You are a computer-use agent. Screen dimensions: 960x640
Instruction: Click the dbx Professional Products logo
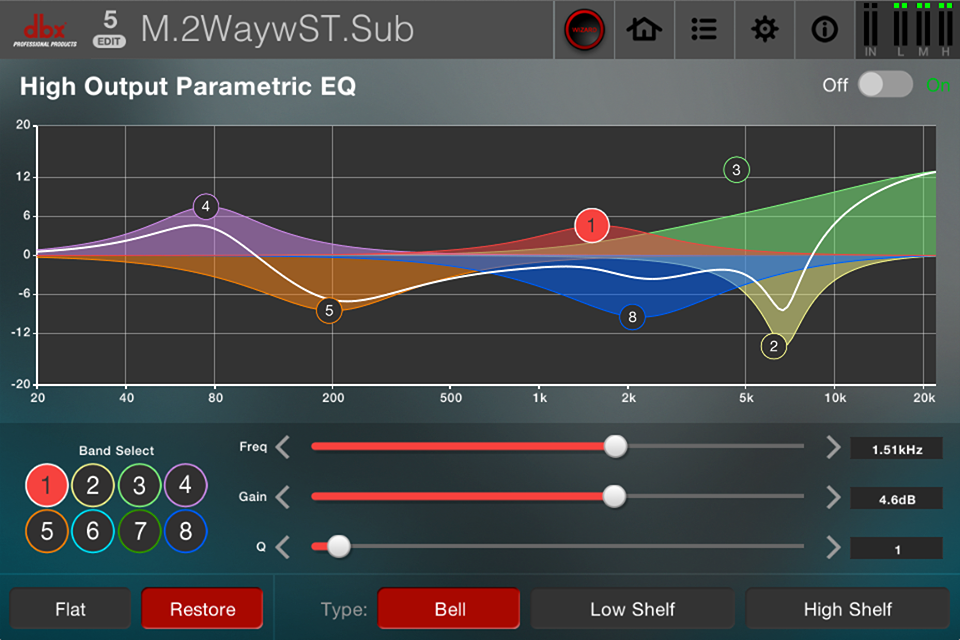pyautogui.click(x=45, y=31)
